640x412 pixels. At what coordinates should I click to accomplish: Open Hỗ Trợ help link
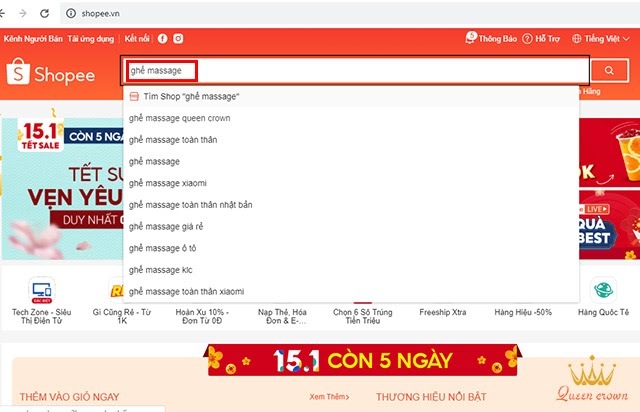tap(541, 39)
